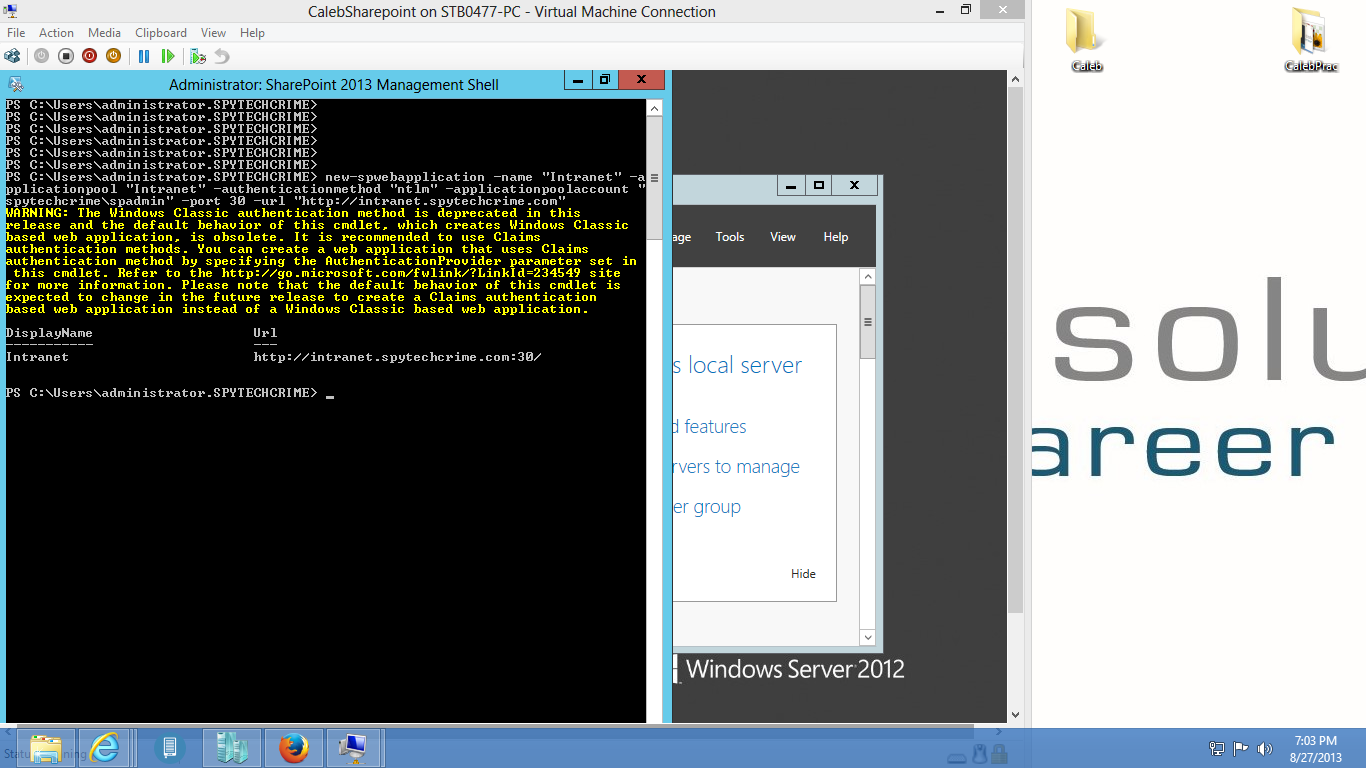Click the volume speaker tray icon
This screenshot has width=1366, height=768.
tap(1265, 748)
